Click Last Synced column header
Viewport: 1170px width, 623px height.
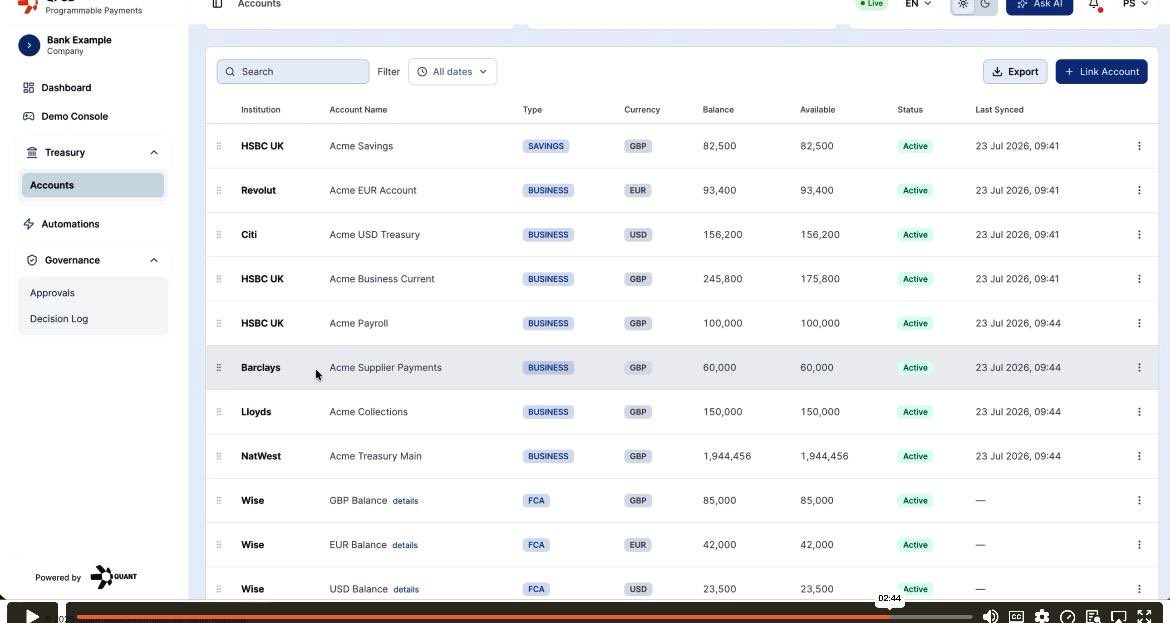click(x=999, y=110)
